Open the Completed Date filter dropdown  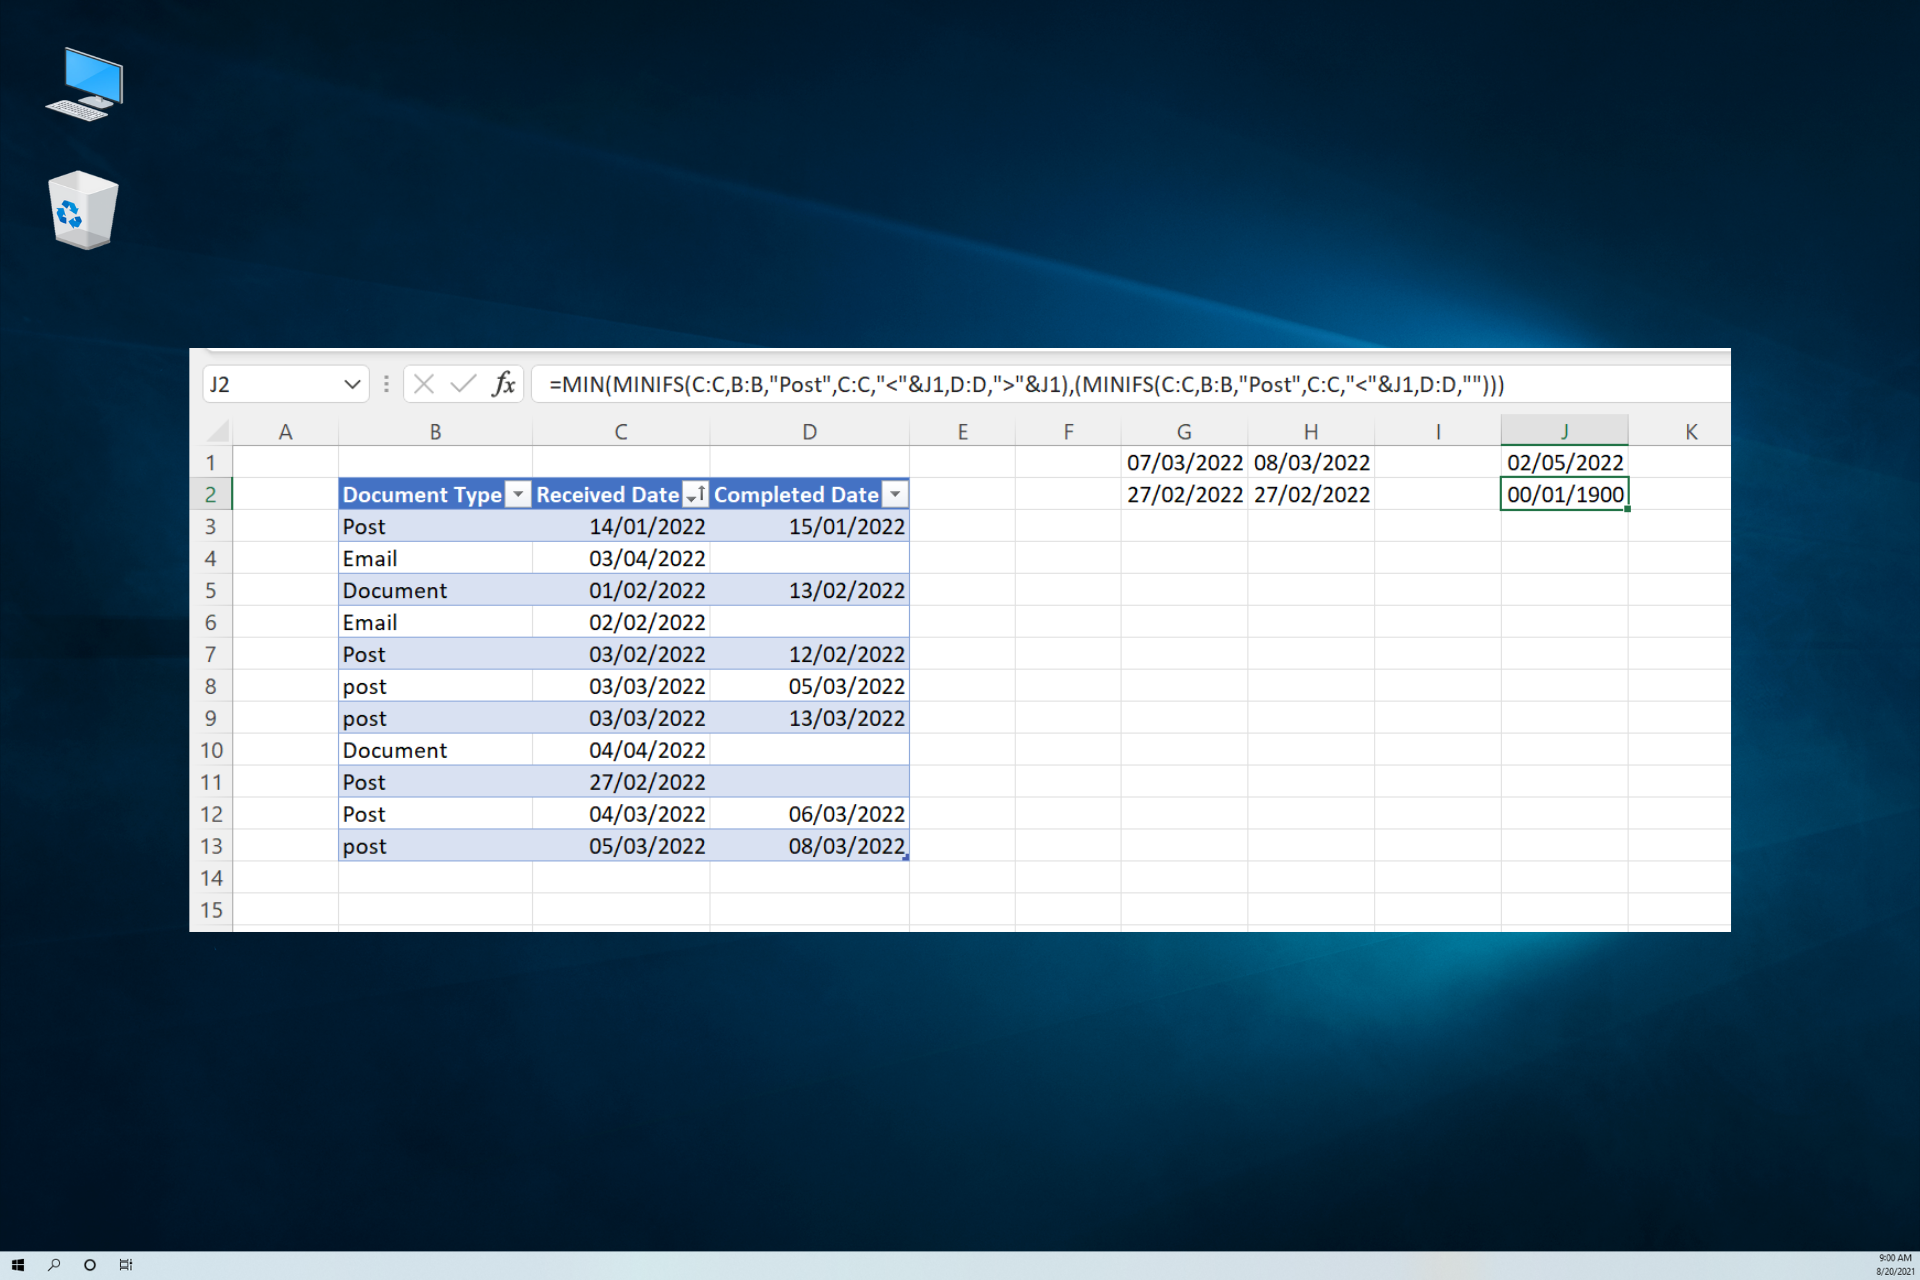click(895, 494)
